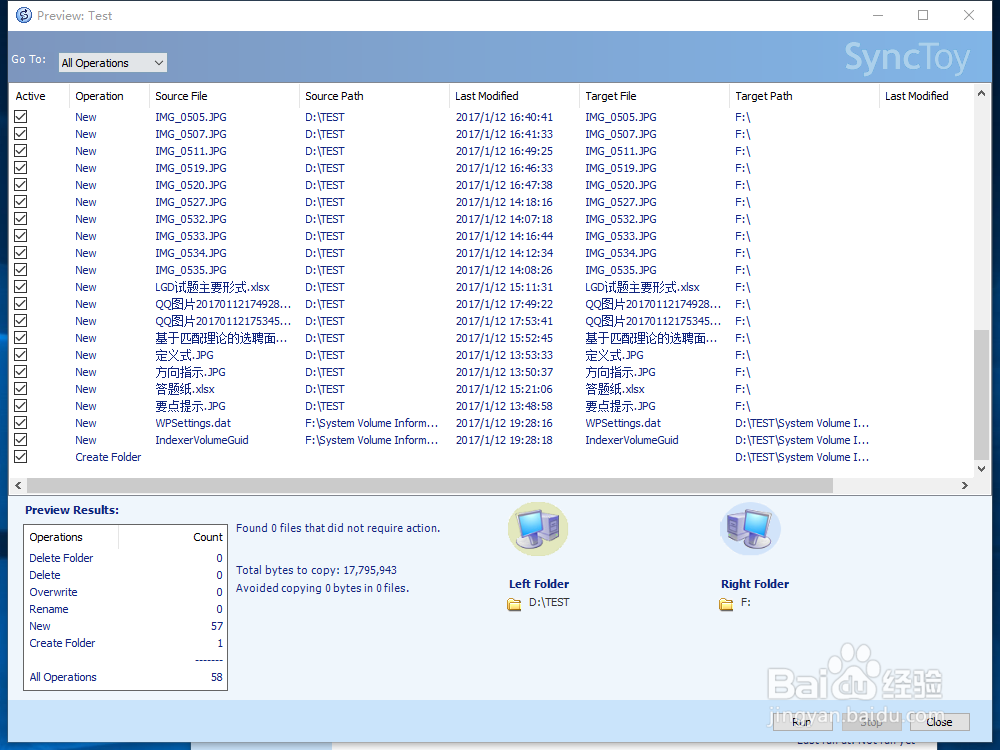
Task: Click Delete Folder in Preview Results
Action: click(61, 558)
